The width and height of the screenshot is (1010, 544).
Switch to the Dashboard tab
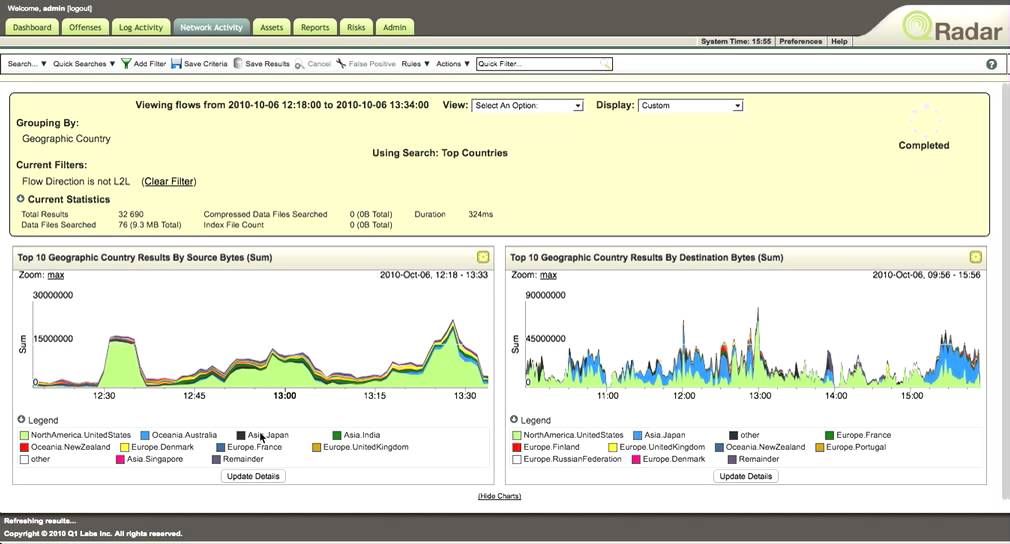coord(32,27)
